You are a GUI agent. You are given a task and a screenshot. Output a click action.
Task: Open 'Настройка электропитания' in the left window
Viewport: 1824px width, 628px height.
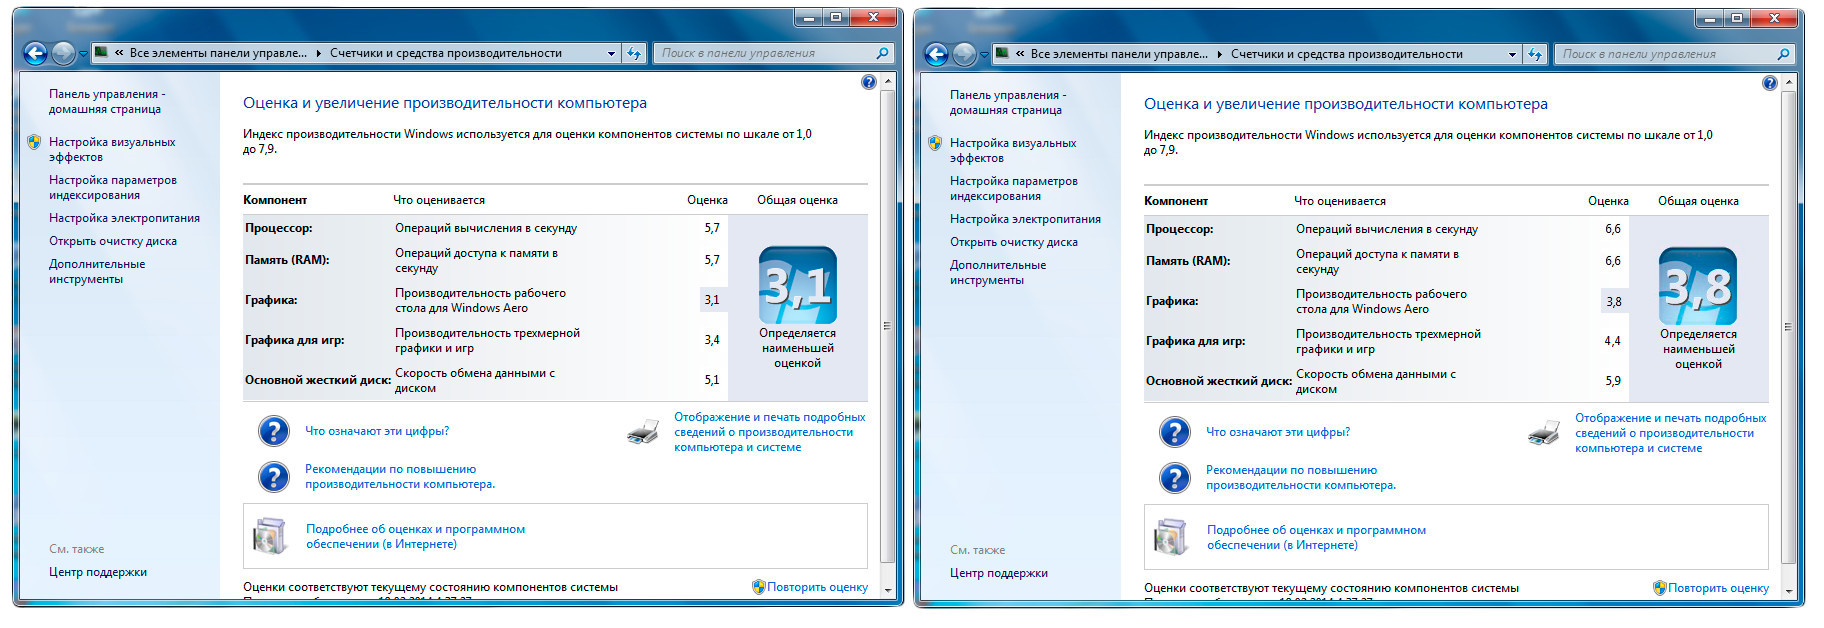[x=124, y=218]
